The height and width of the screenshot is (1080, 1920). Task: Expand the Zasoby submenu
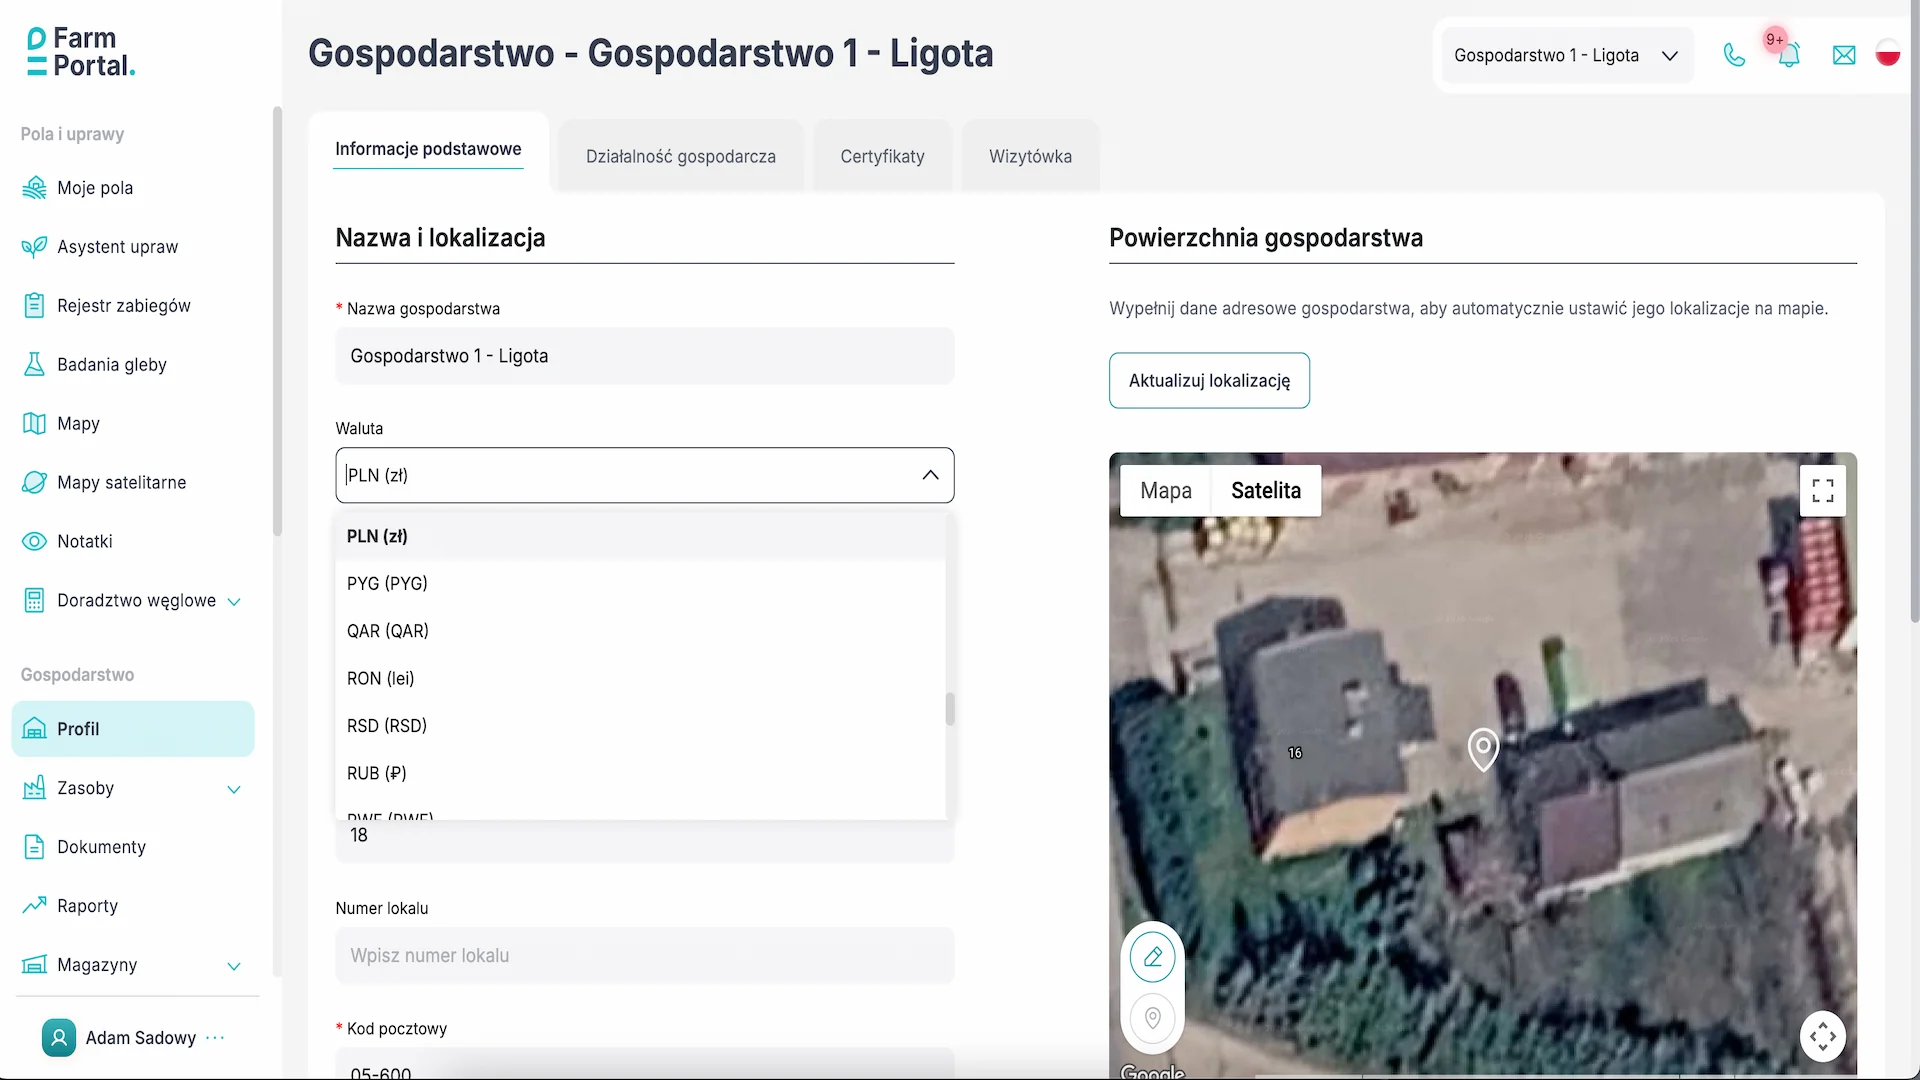coord(234,790)
